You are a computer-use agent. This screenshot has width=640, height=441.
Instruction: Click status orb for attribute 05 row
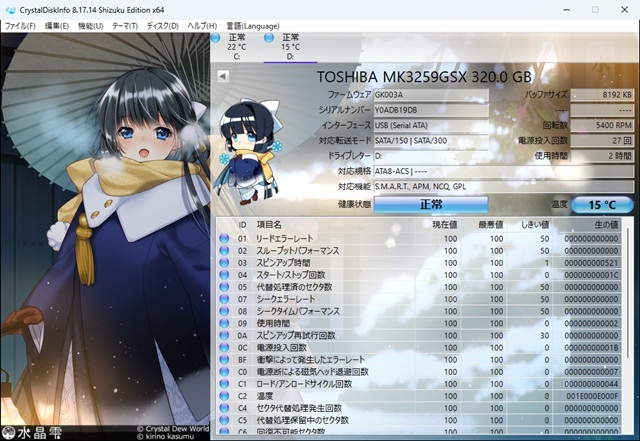coord(225,287)
